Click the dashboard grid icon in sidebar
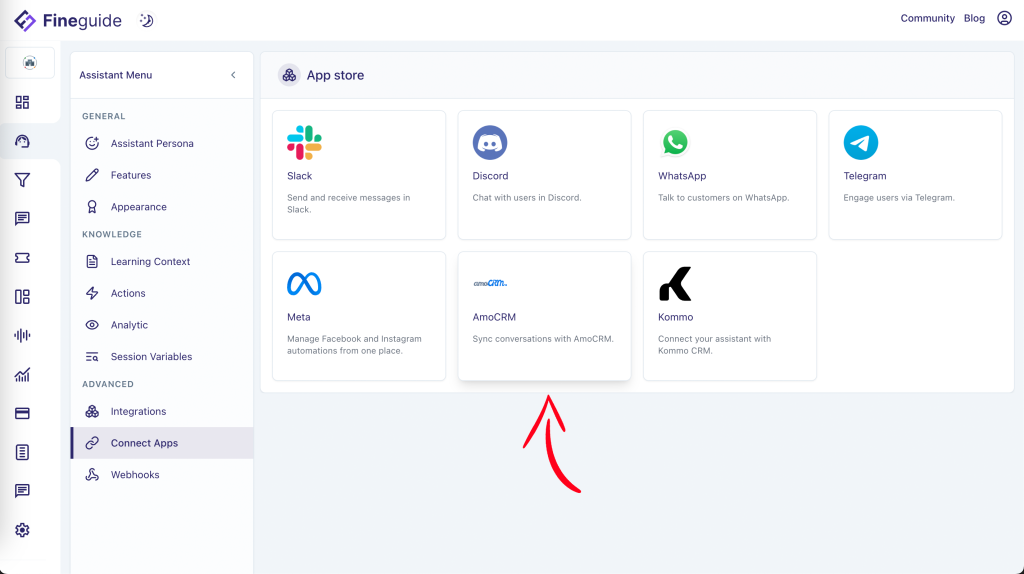1024x574 pixels. pos(22,102)
